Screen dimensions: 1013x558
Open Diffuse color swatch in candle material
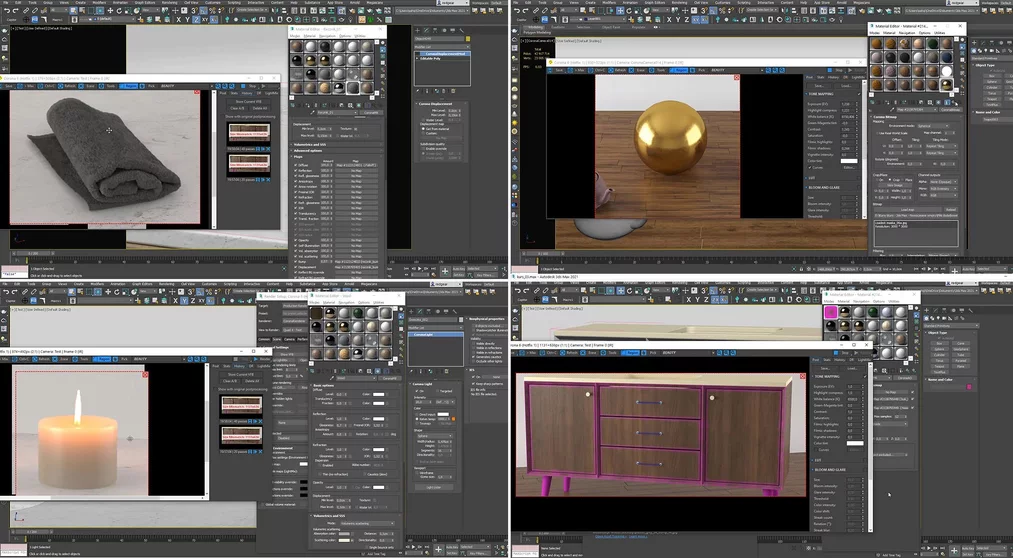pos(379,395)
